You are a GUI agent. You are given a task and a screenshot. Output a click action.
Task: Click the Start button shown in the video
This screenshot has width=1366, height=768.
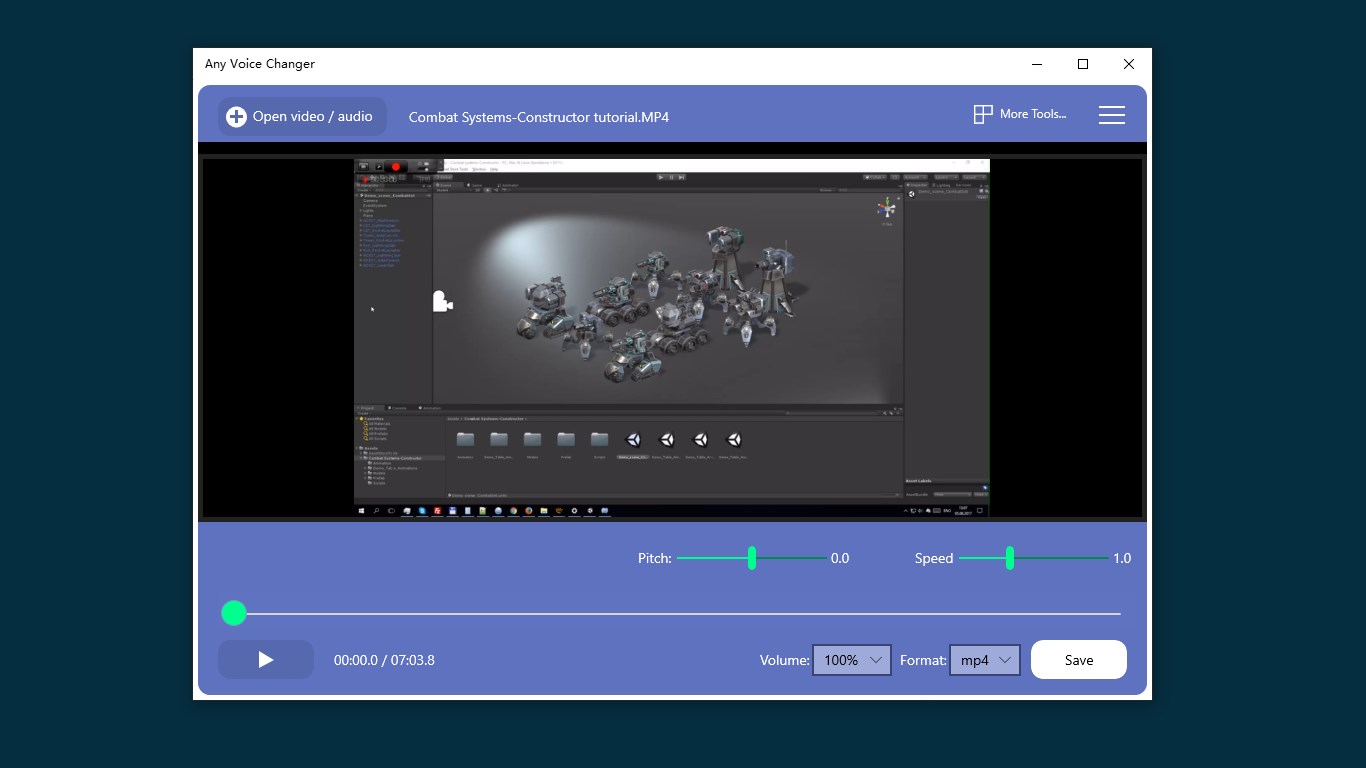[362, 512]
